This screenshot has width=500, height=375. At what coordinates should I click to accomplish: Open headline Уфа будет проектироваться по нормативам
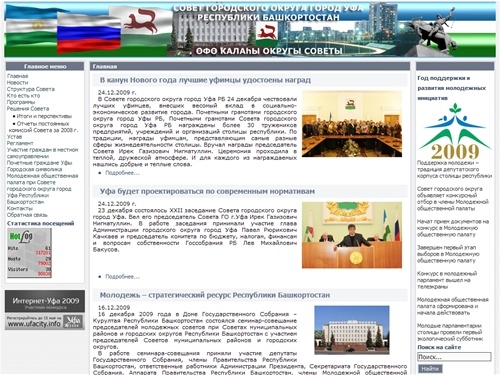click(x=207, y=191)
